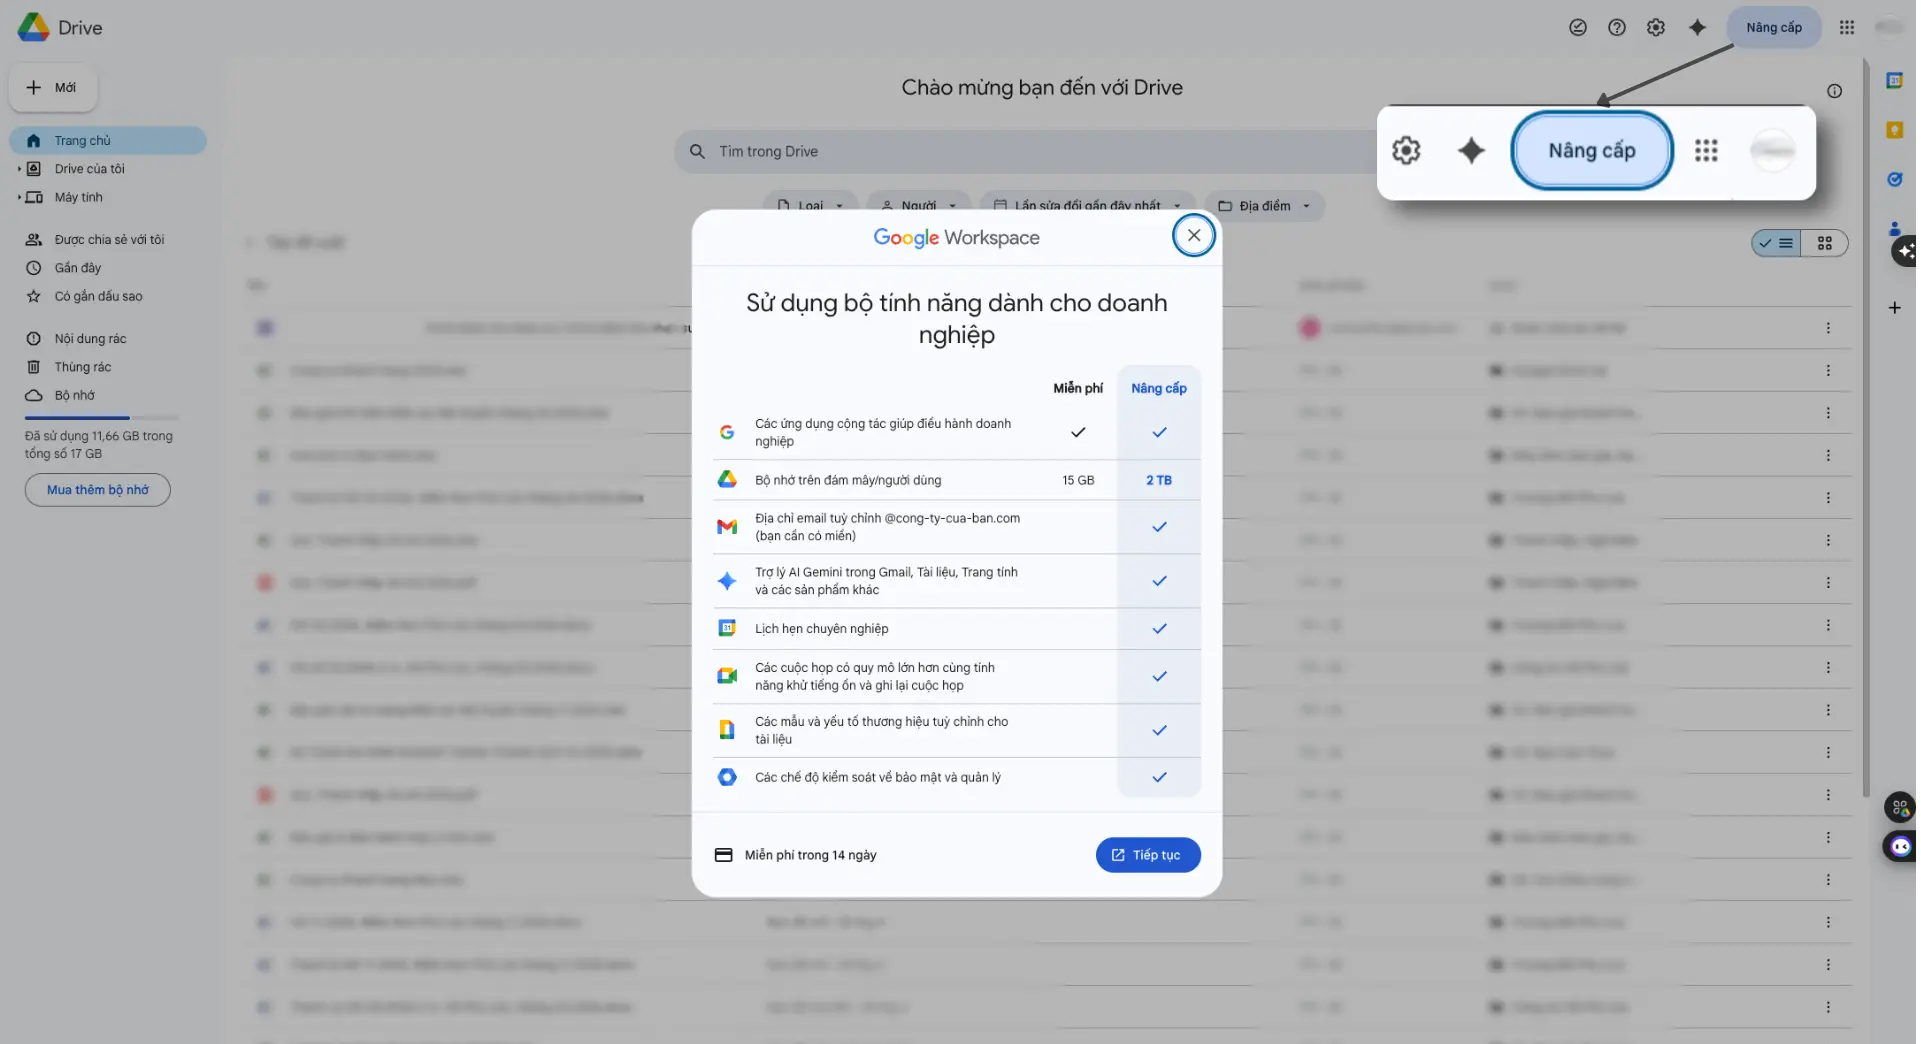The height and width of the screenshot is (1044, 1921).
Task: Open Thùng rác trash
Action: [83, 368]
